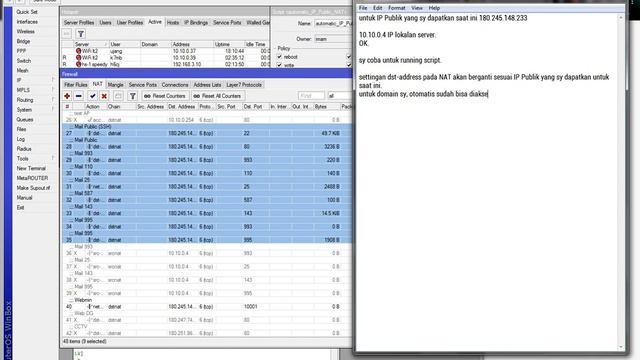
Task: Select NAT rule 40 Webmin port 10001
Action: click(207, 307)
